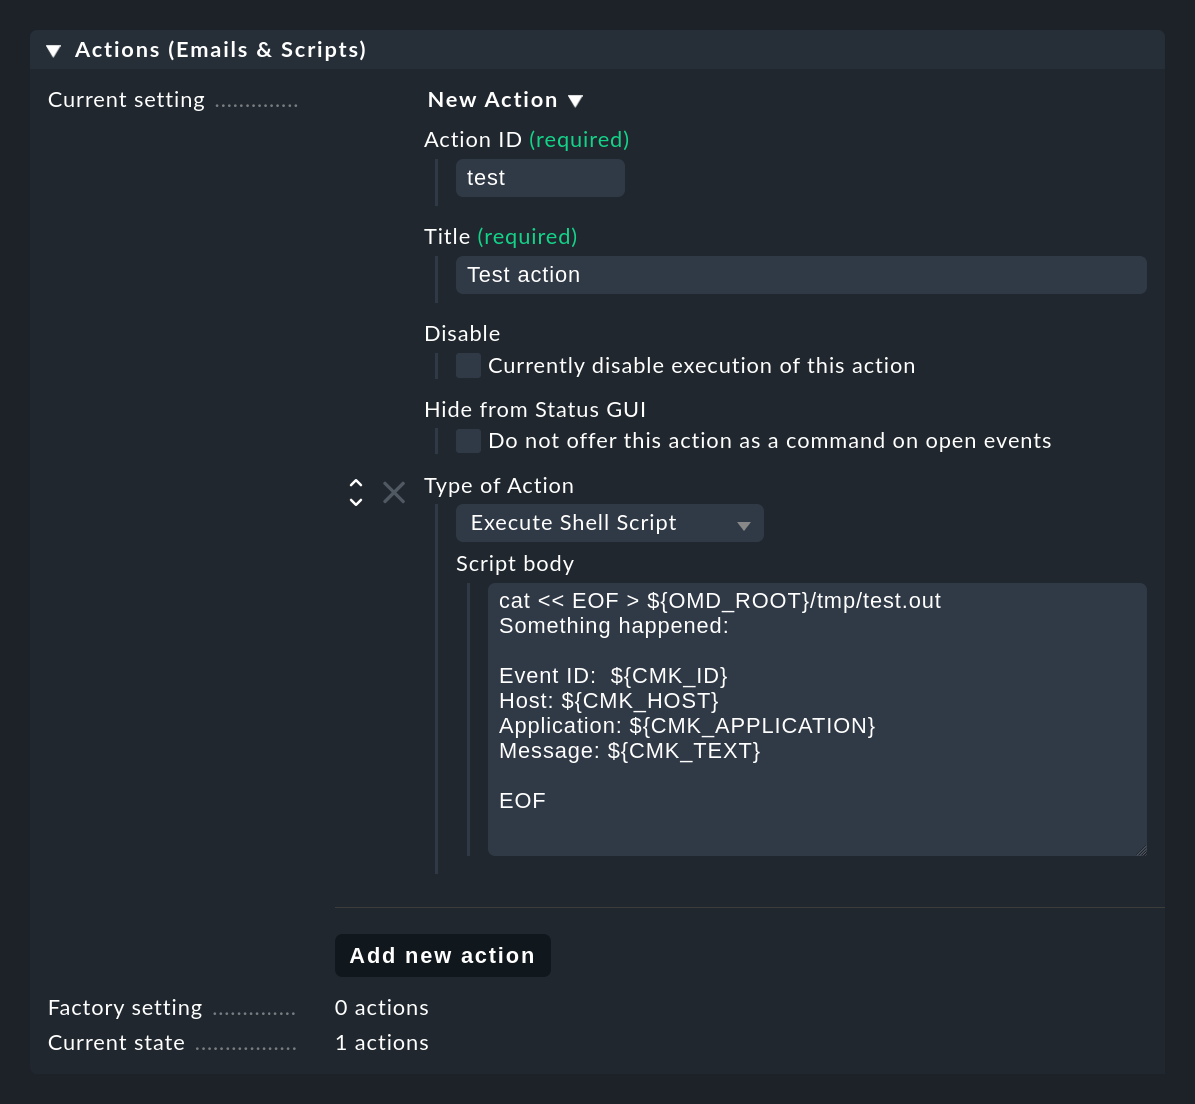Image resolution: width=1195 pixels, height=1104 pixels.
Task: Collapse the Actions (Emails & Scripts) section triangle
Action: click(x=54, y=51)
